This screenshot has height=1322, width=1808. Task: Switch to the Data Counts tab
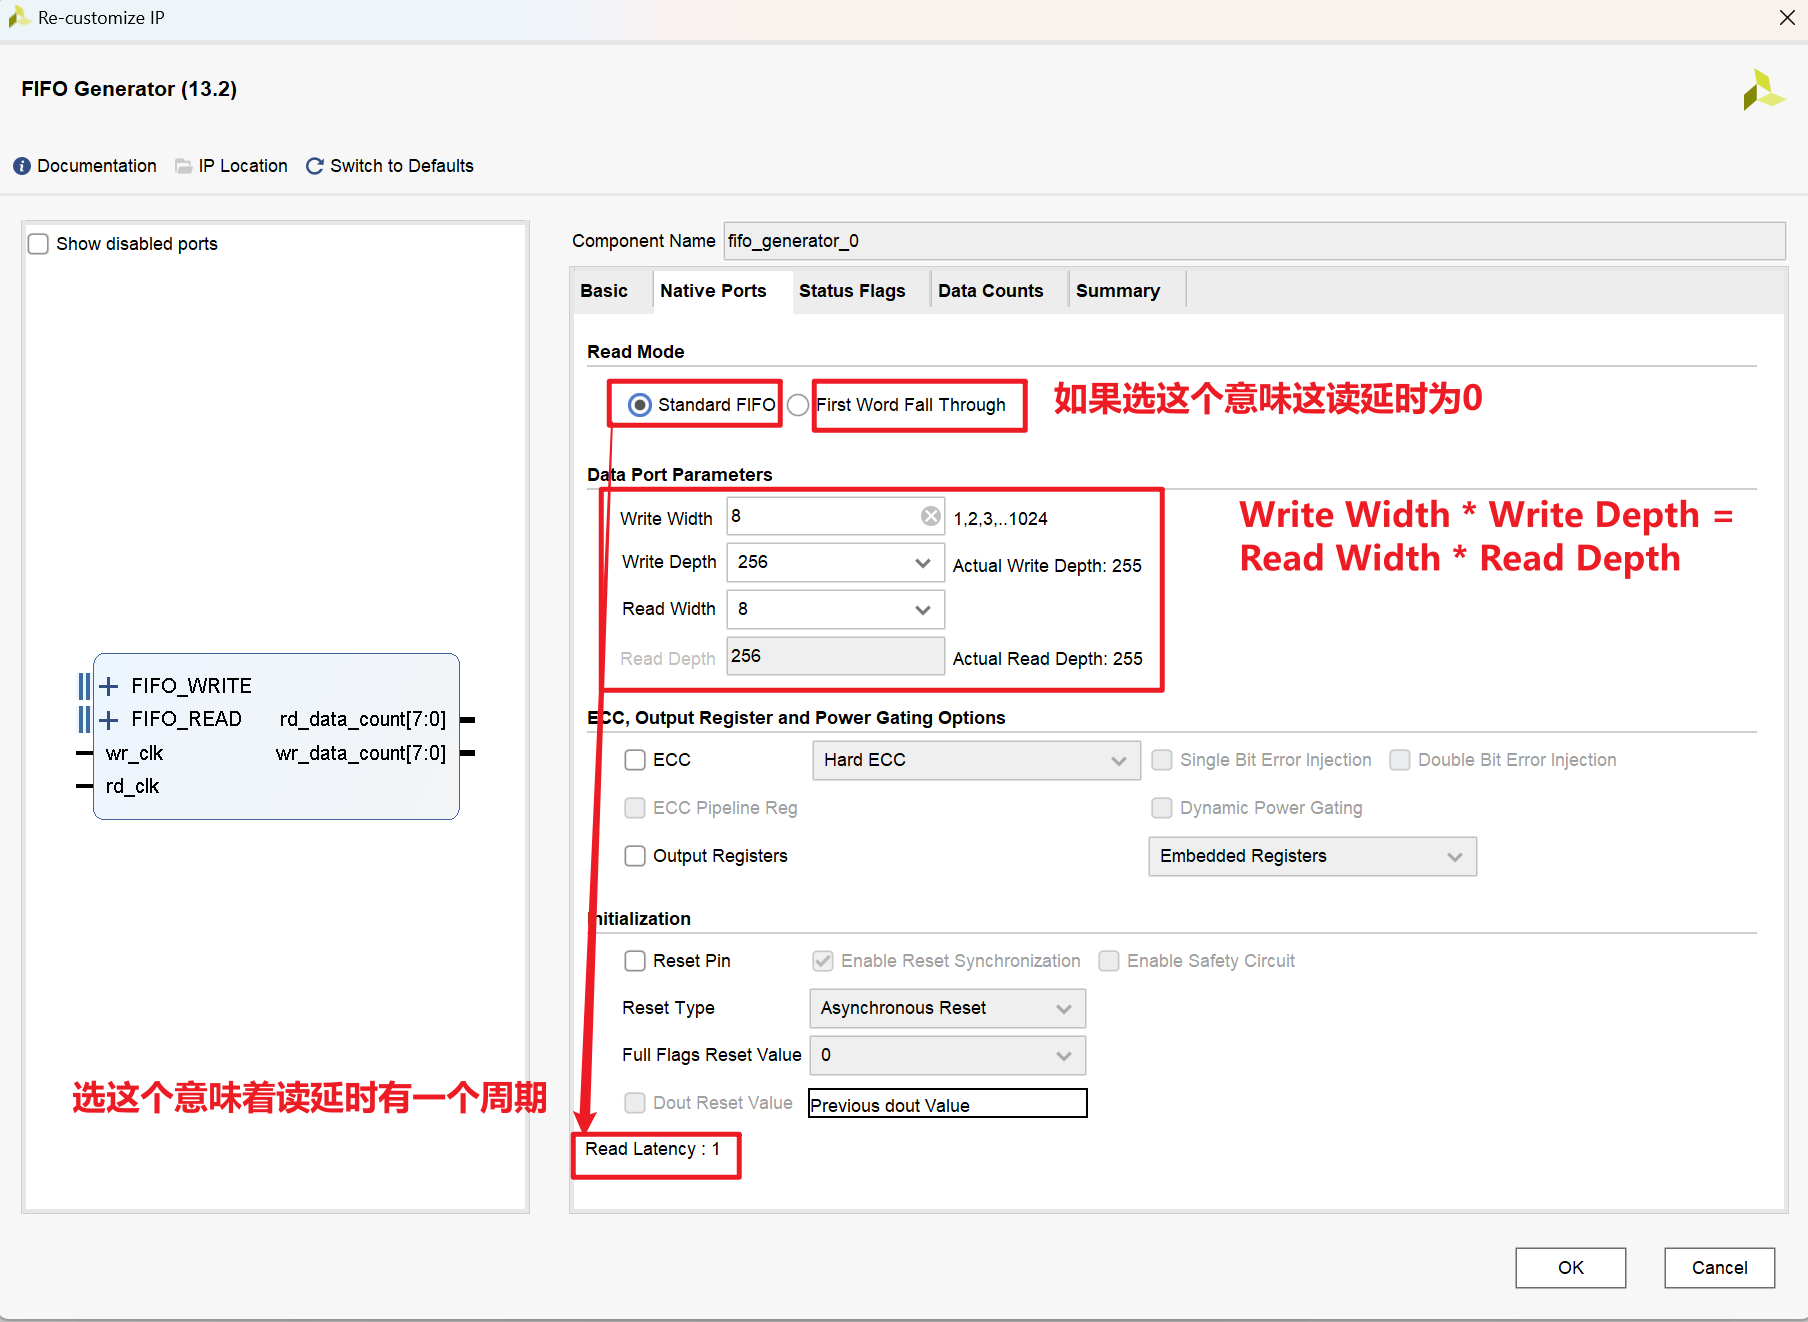pyautogui.click(x=991, y=291)
